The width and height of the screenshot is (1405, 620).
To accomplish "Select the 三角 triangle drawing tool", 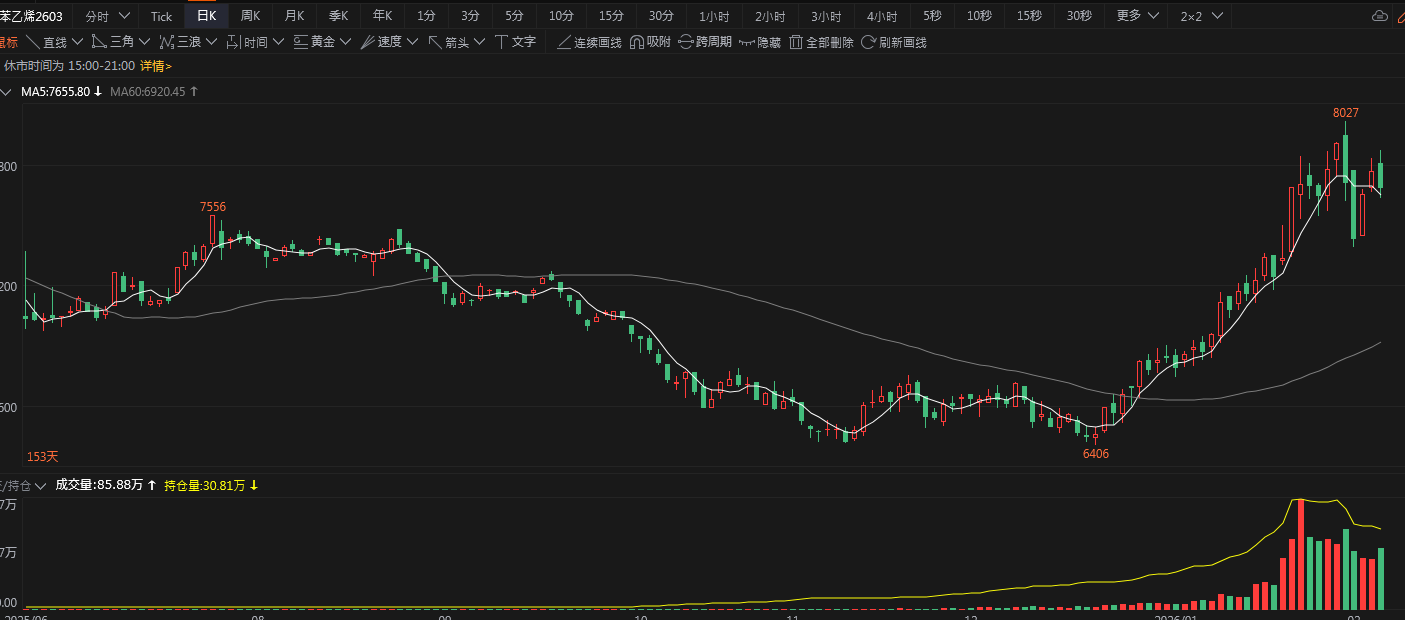I will tap(113, 42).
